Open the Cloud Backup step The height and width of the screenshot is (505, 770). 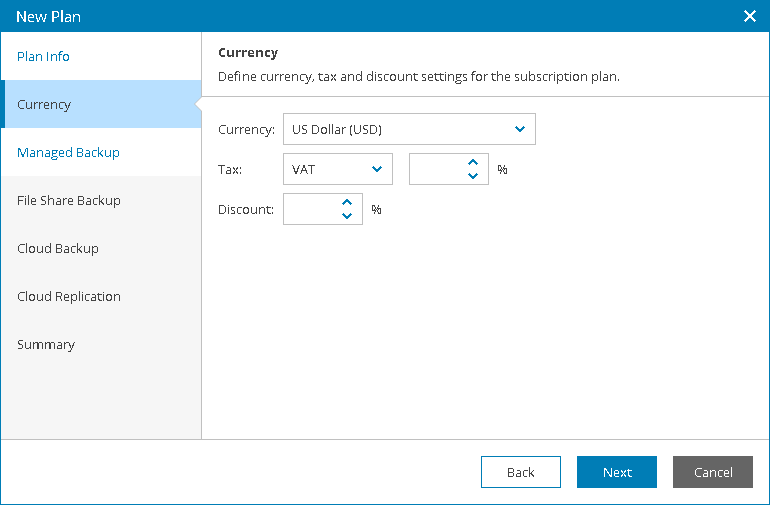pyautogui.click(x=58, y=248)
